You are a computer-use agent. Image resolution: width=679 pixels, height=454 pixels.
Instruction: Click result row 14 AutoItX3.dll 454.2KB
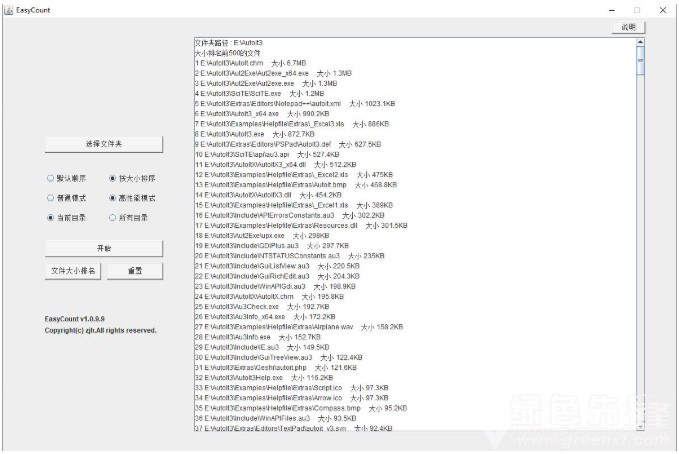click(x=268, y=195)
